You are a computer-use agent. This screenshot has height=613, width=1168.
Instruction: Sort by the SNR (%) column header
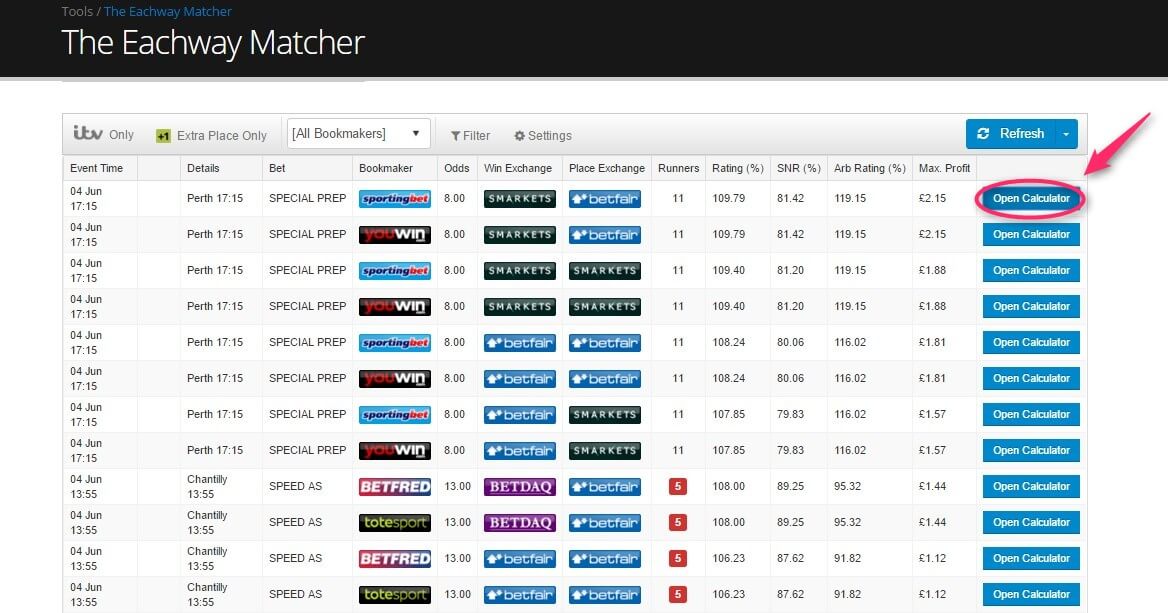(x=799, y=168)
